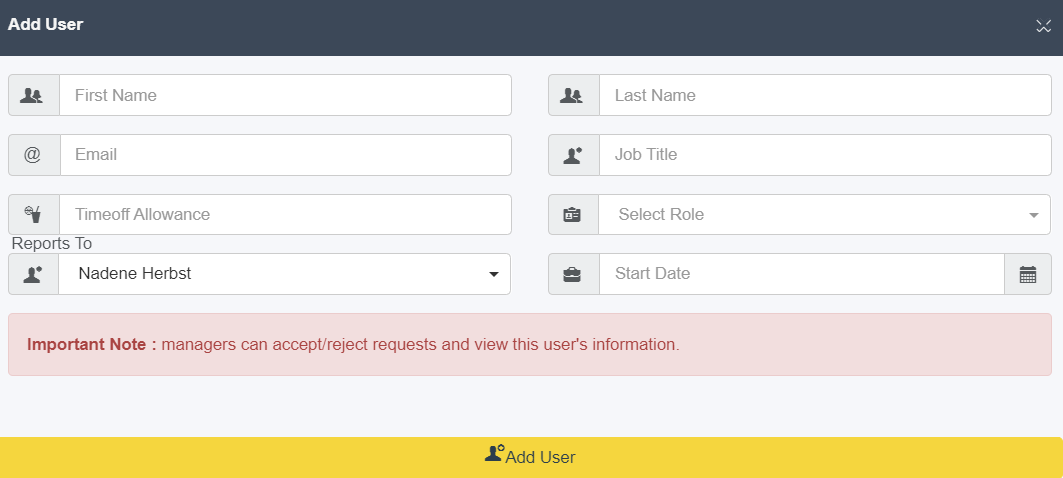
Task: Click the people icon beside First Name
Action: (x=31, y=96)
